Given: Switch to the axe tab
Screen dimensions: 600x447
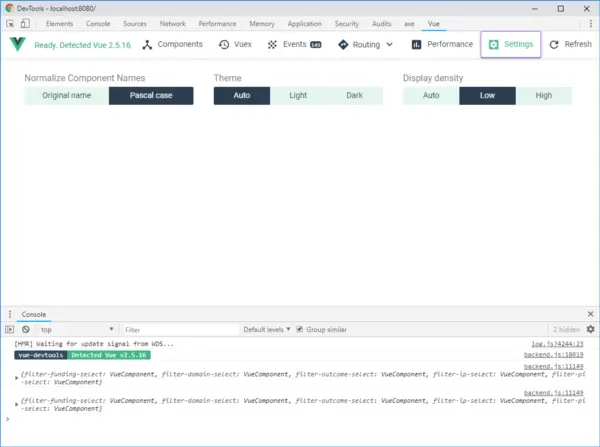Looking at the screenshot, I should [x=409, y=24].
